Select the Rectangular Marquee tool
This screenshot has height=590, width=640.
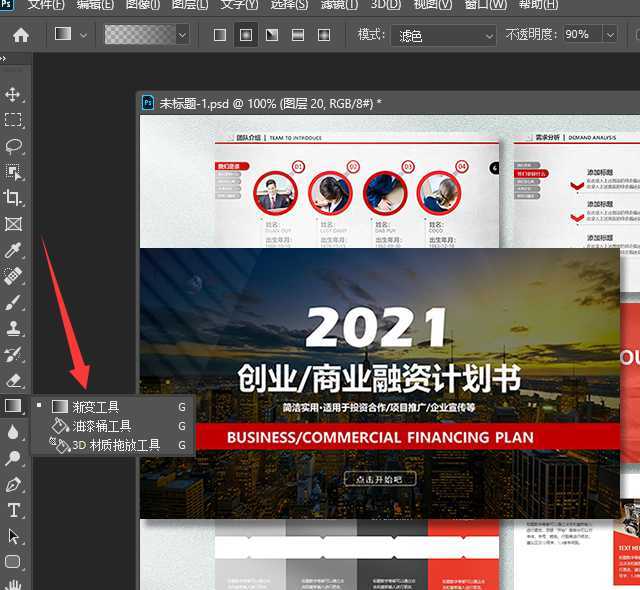pos(13,120)
